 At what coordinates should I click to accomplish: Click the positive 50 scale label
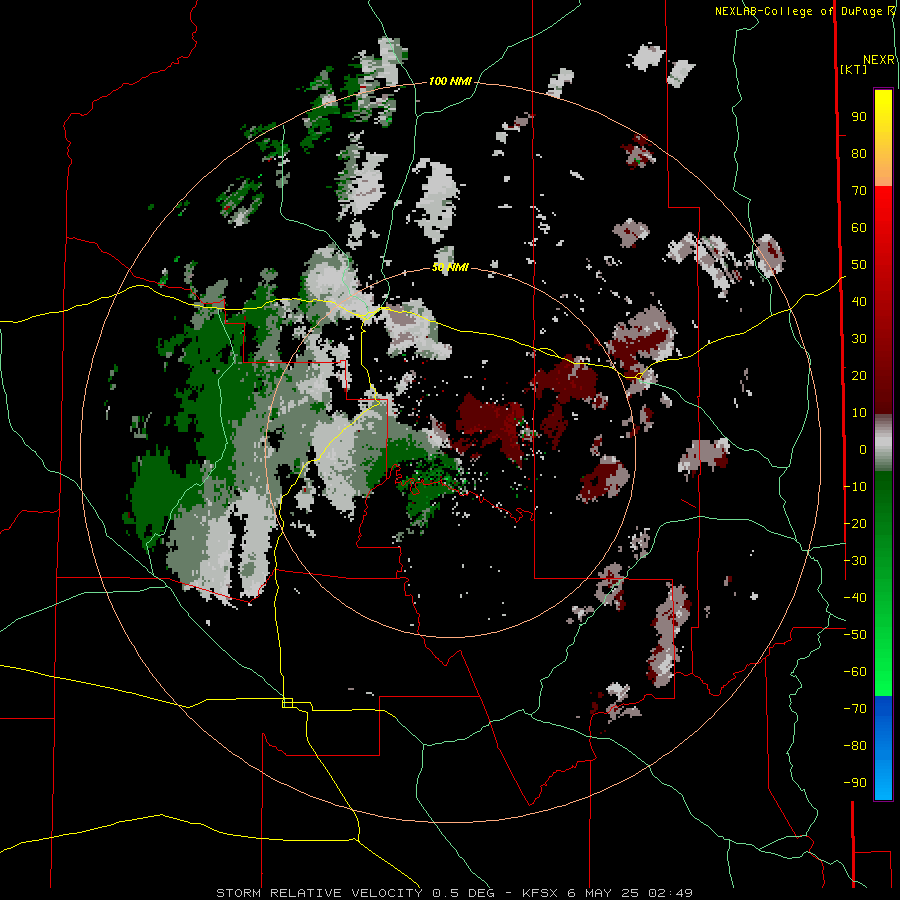coord(859,265)
